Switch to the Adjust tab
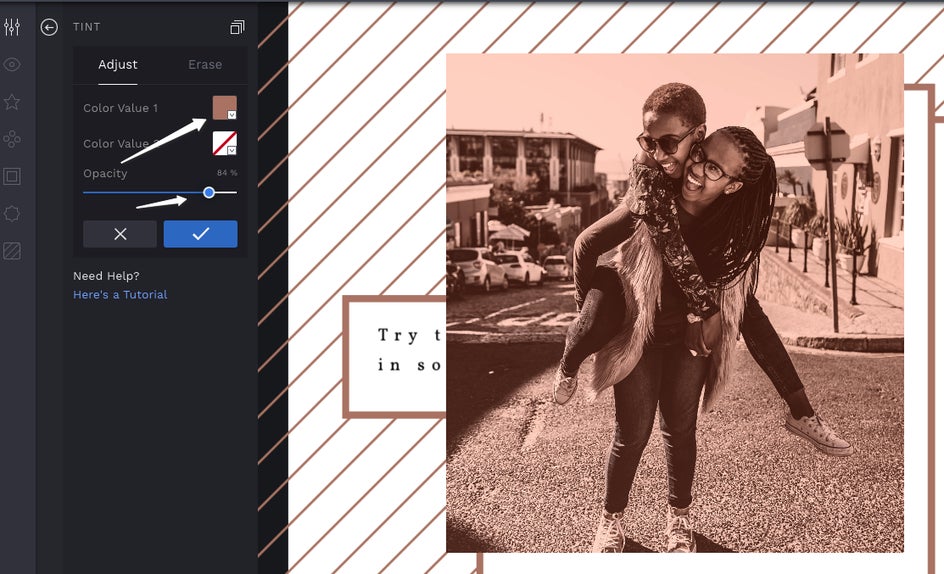 pyautogui.click(x=118, y=64)
